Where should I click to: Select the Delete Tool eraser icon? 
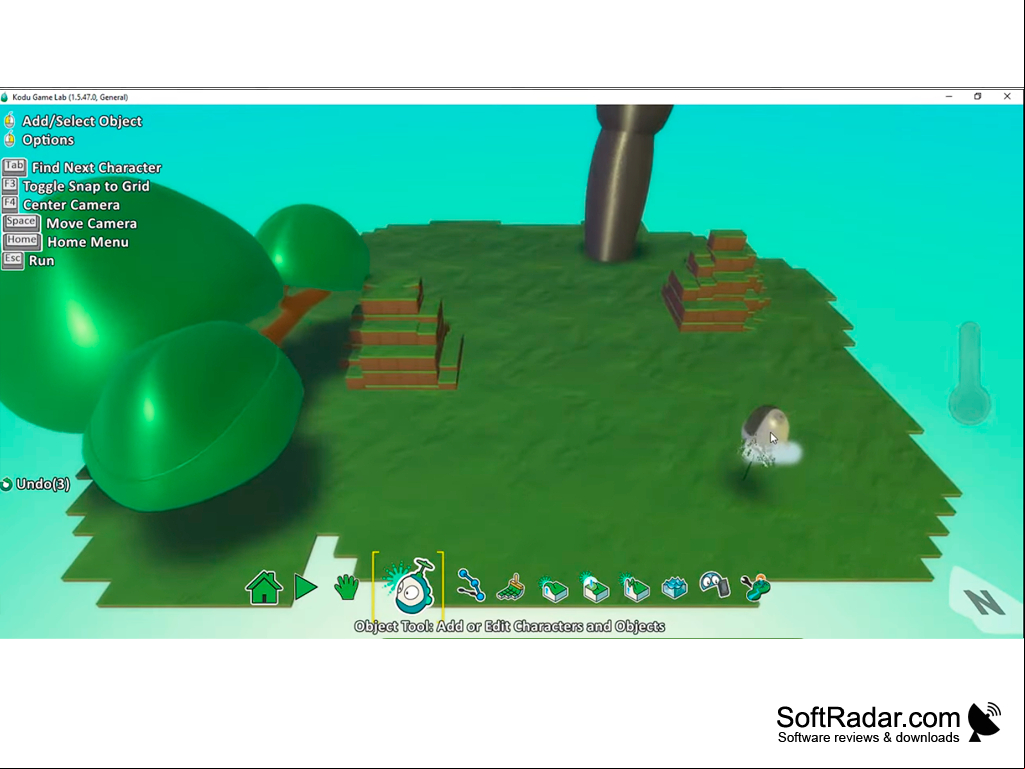tap(714, 584)
